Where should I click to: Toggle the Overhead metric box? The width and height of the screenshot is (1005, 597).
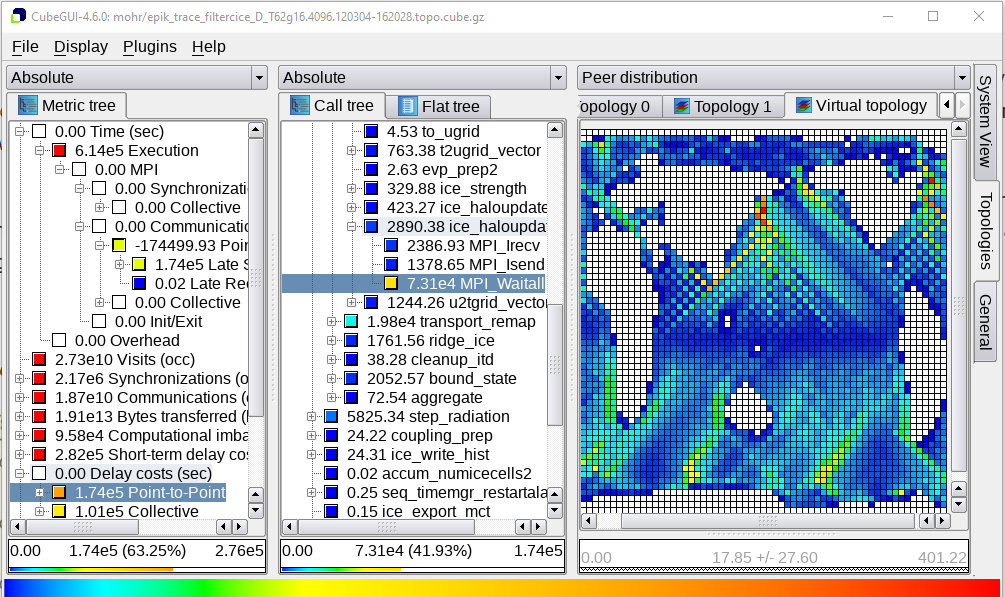(x=59, y=340)
